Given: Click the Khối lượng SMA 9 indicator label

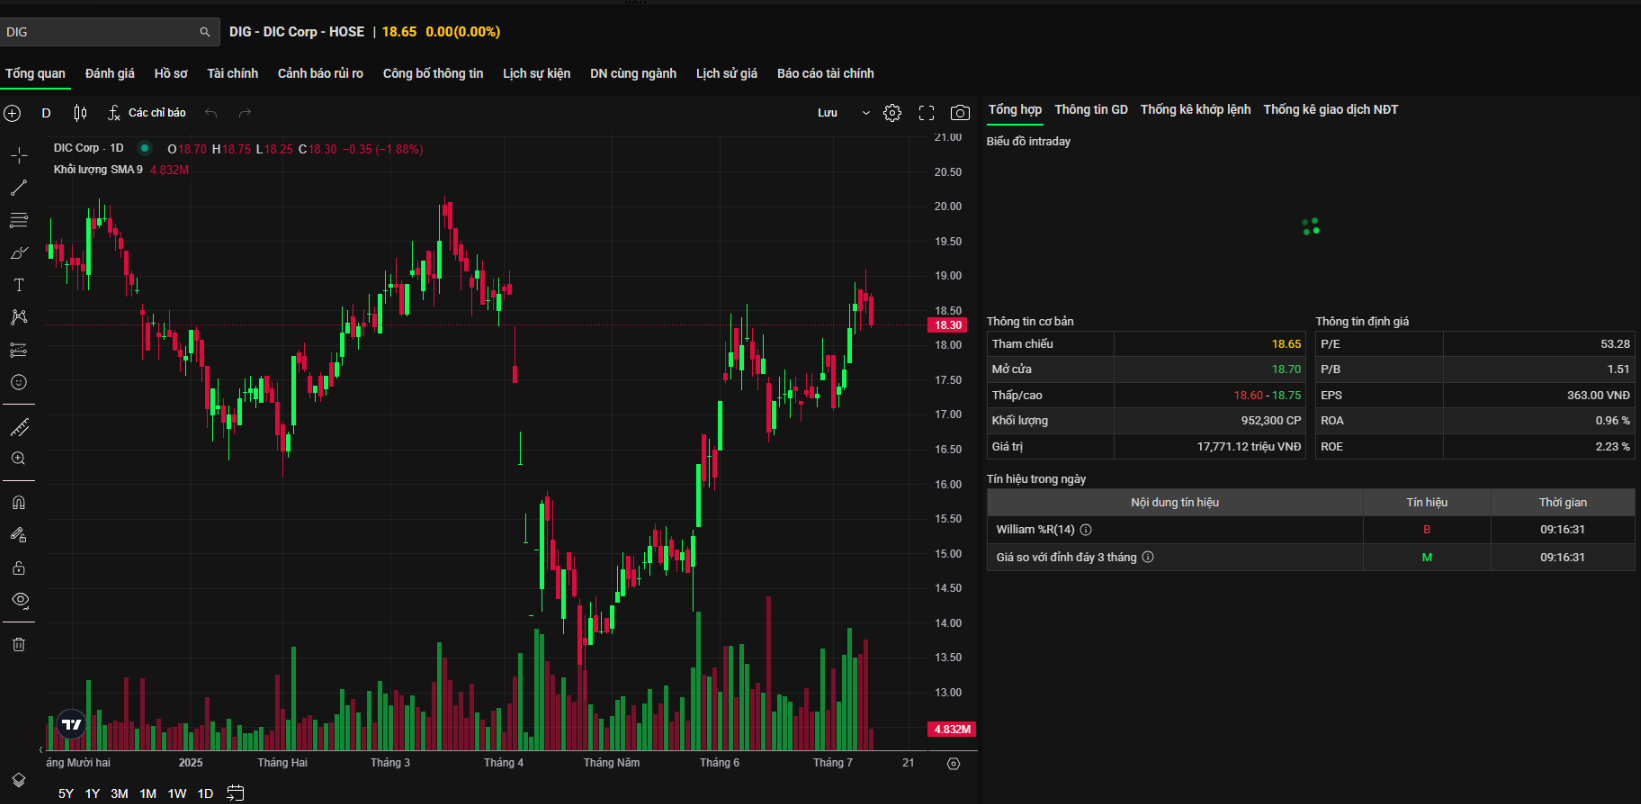Looking at the screenshot, I should click(98, 170).
